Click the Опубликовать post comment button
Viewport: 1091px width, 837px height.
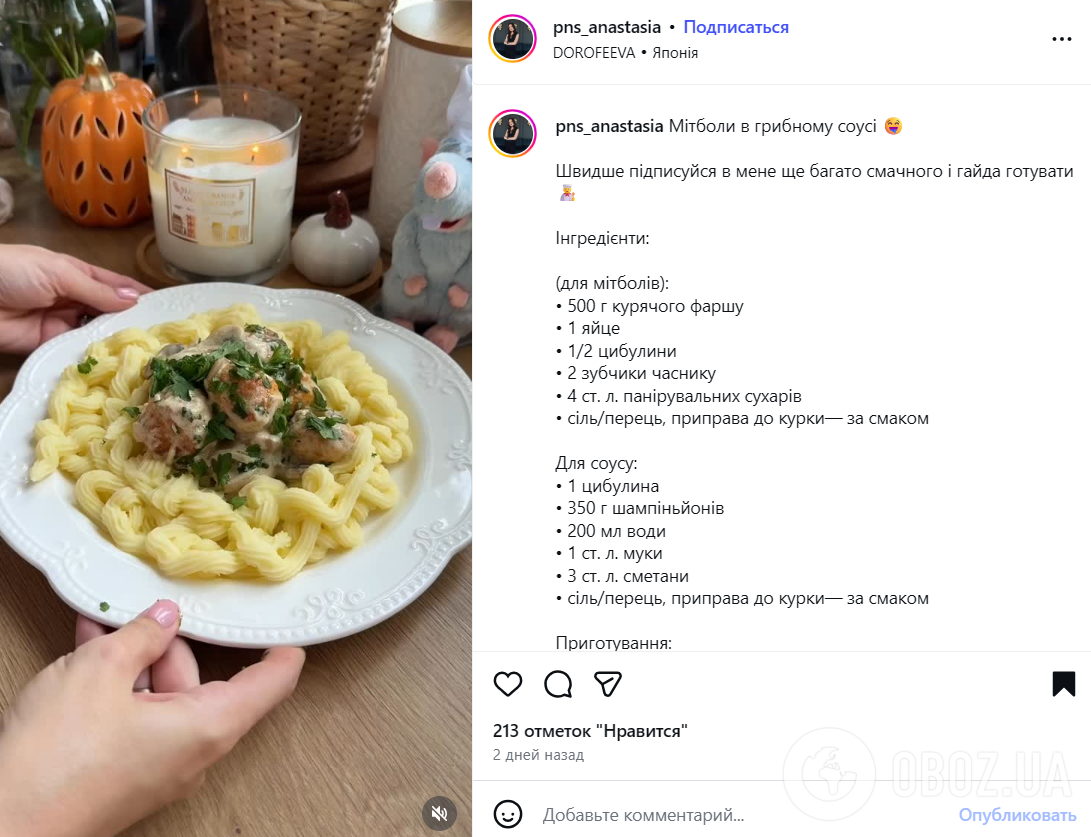tap(1017, 815)
